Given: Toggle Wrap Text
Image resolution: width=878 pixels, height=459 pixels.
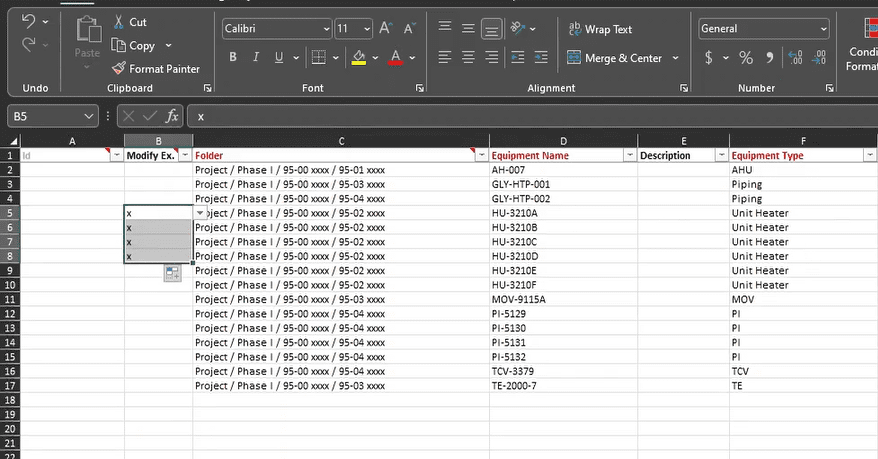Looking at the screenshot, I should coord(600,29).
